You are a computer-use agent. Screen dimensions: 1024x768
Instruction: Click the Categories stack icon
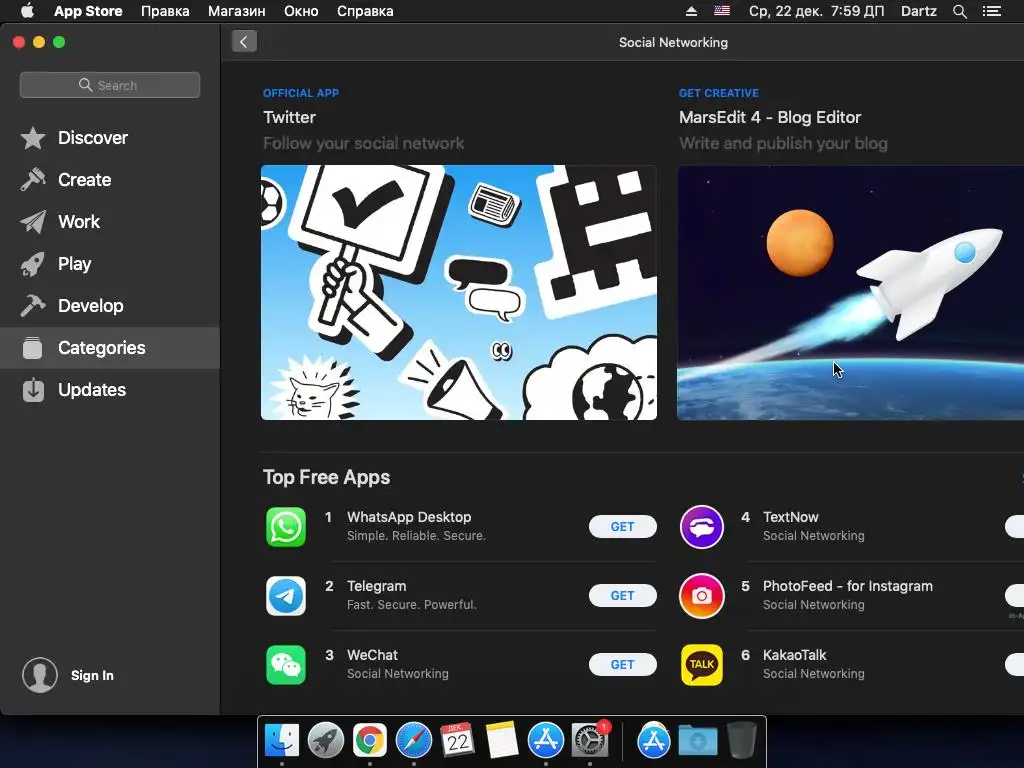click(x=33, y=347)
